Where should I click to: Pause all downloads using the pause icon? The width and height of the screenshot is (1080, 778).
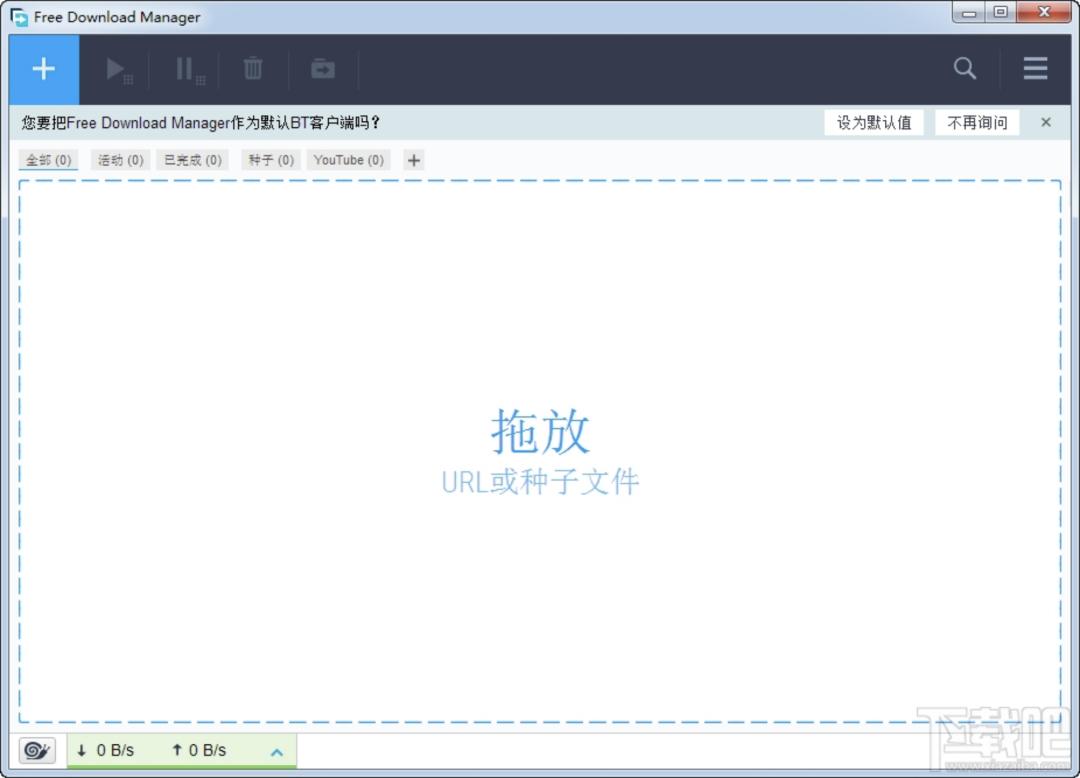[x=185, y=68]
